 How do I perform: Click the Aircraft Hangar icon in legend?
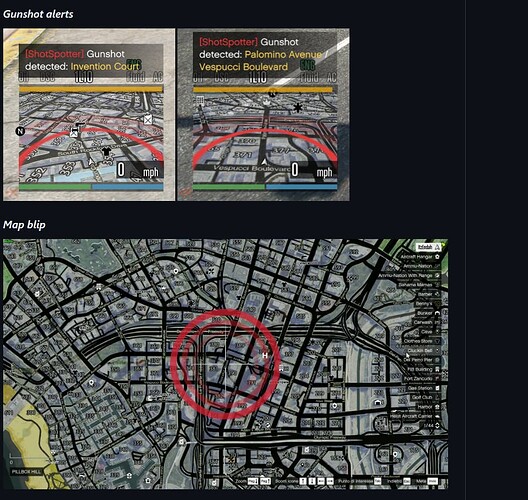pyautogui.click(x=437, y=257)
